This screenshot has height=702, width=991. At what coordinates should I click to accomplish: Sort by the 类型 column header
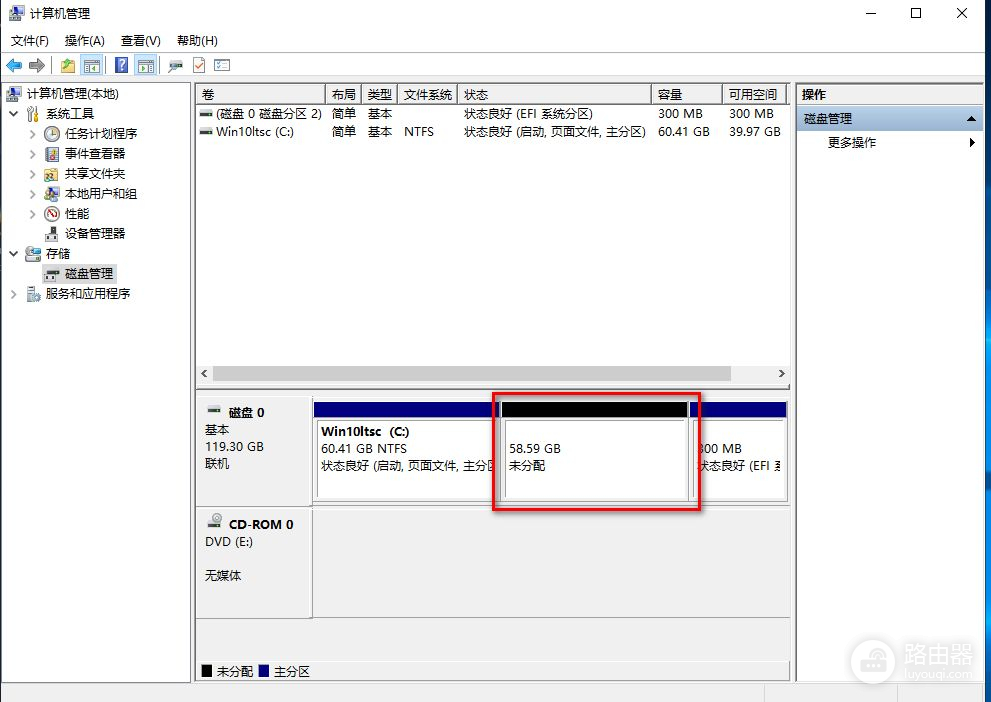(x=379, y=95)
